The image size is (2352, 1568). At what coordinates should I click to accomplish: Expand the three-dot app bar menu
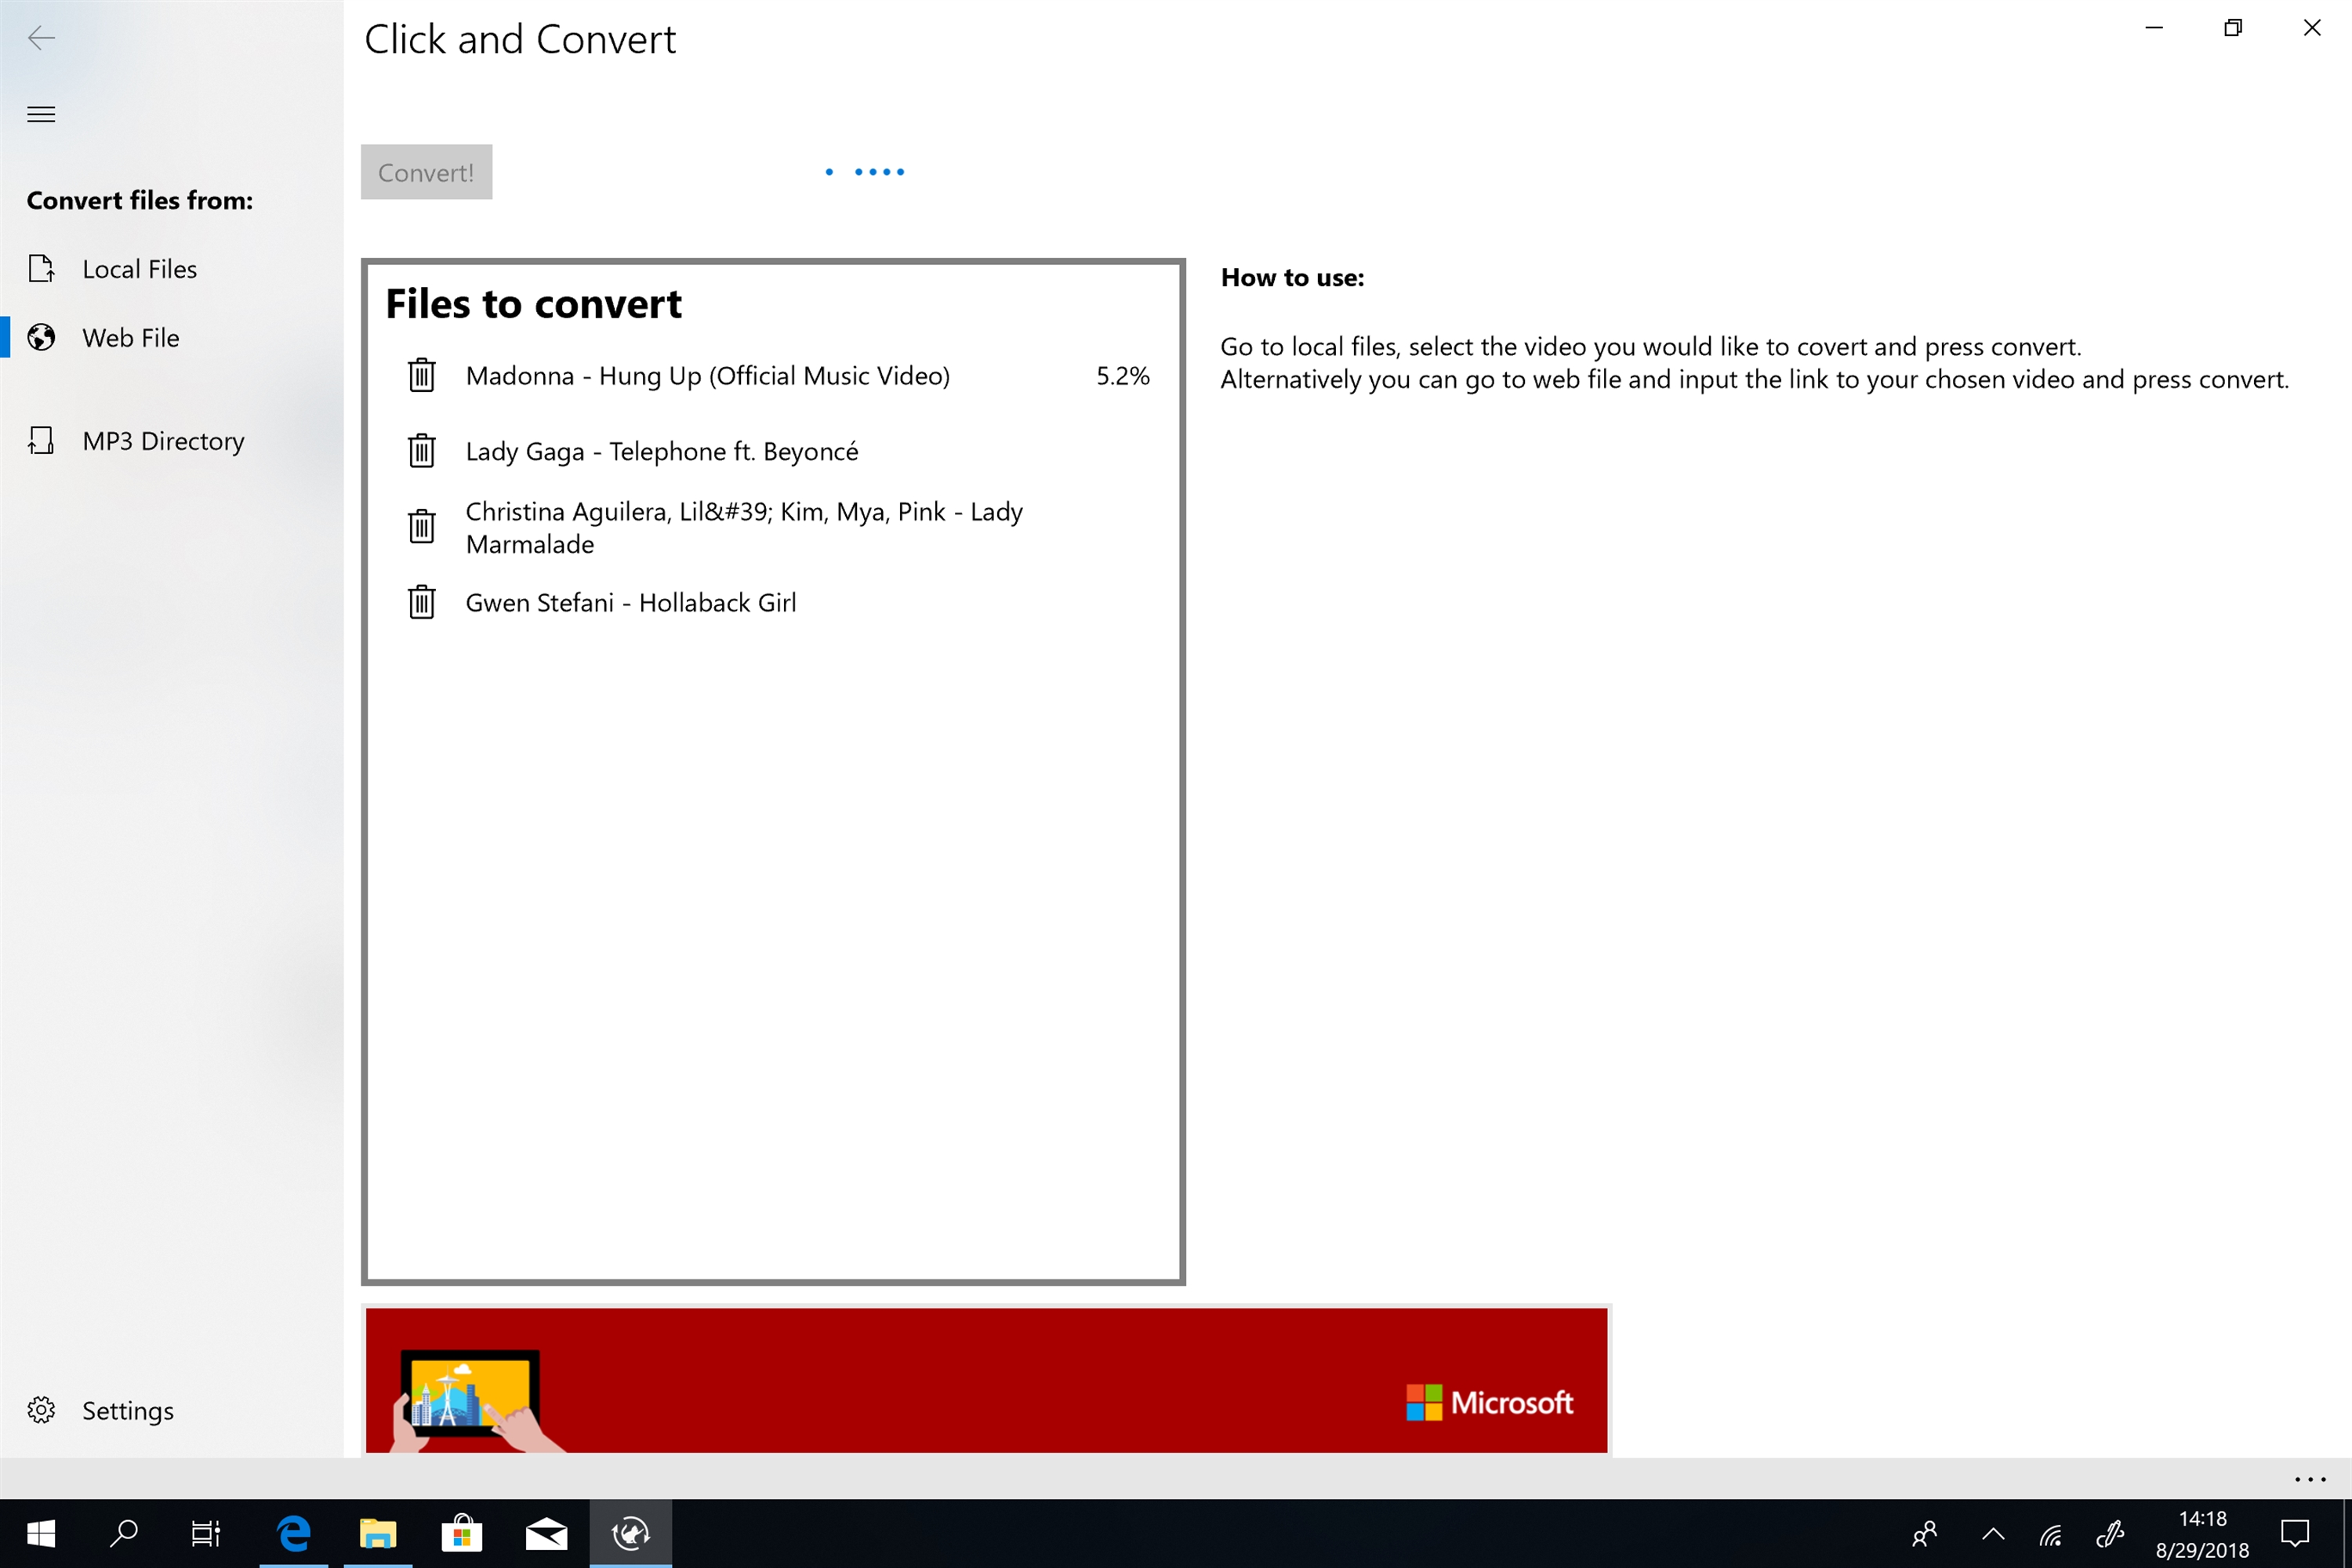(x=2309, y=1479)
